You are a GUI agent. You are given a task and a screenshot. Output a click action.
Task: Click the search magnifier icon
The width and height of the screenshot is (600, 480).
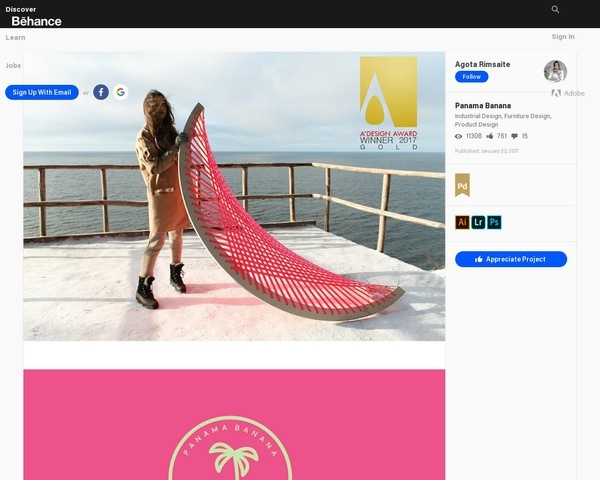tap(555, 9)
